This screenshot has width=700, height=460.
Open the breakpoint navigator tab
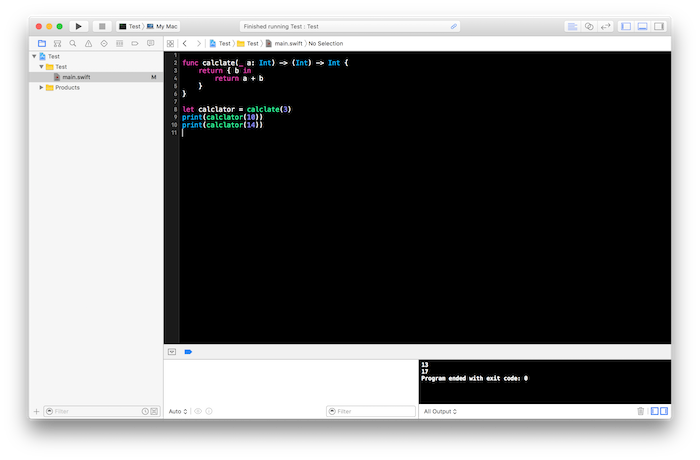(x=135, y=43)
